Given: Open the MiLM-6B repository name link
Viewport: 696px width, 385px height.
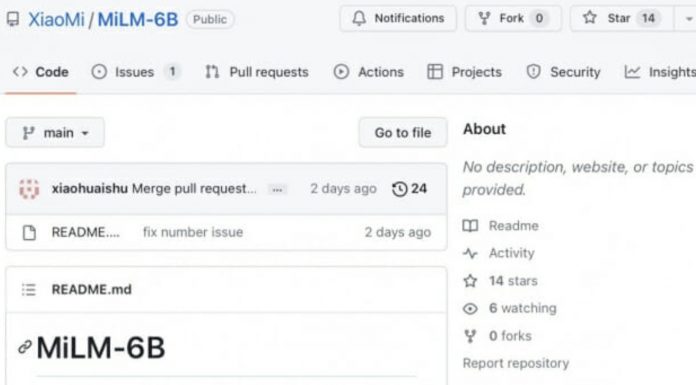Looking at the screenshot, I should point(138,20).
